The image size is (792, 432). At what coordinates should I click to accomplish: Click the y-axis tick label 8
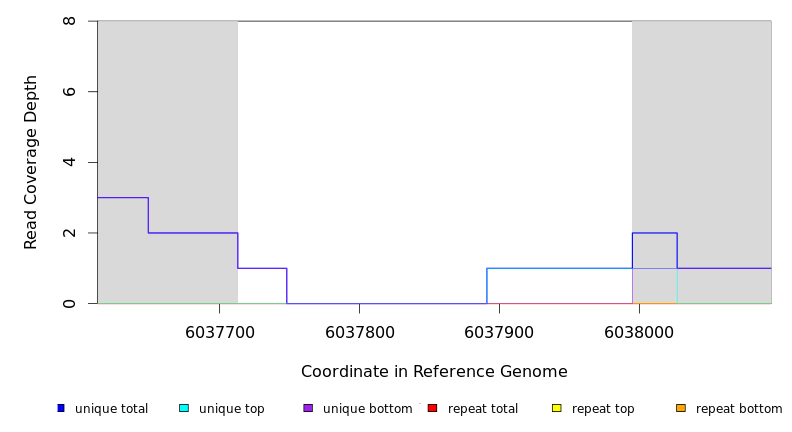click(69, 21)
